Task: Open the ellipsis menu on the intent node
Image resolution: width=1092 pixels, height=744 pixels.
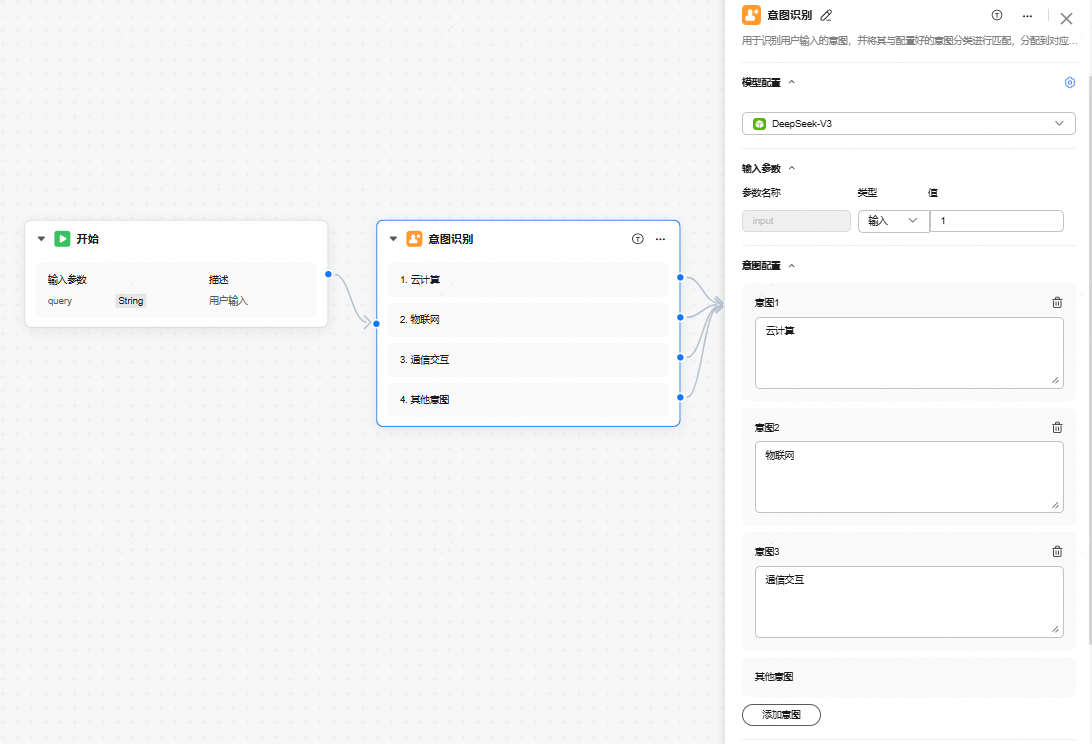Action: click(x=660, y=239)
